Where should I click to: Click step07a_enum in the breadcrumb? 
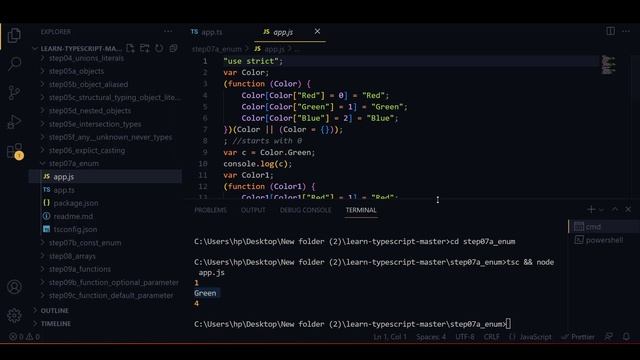click(217, 49)
